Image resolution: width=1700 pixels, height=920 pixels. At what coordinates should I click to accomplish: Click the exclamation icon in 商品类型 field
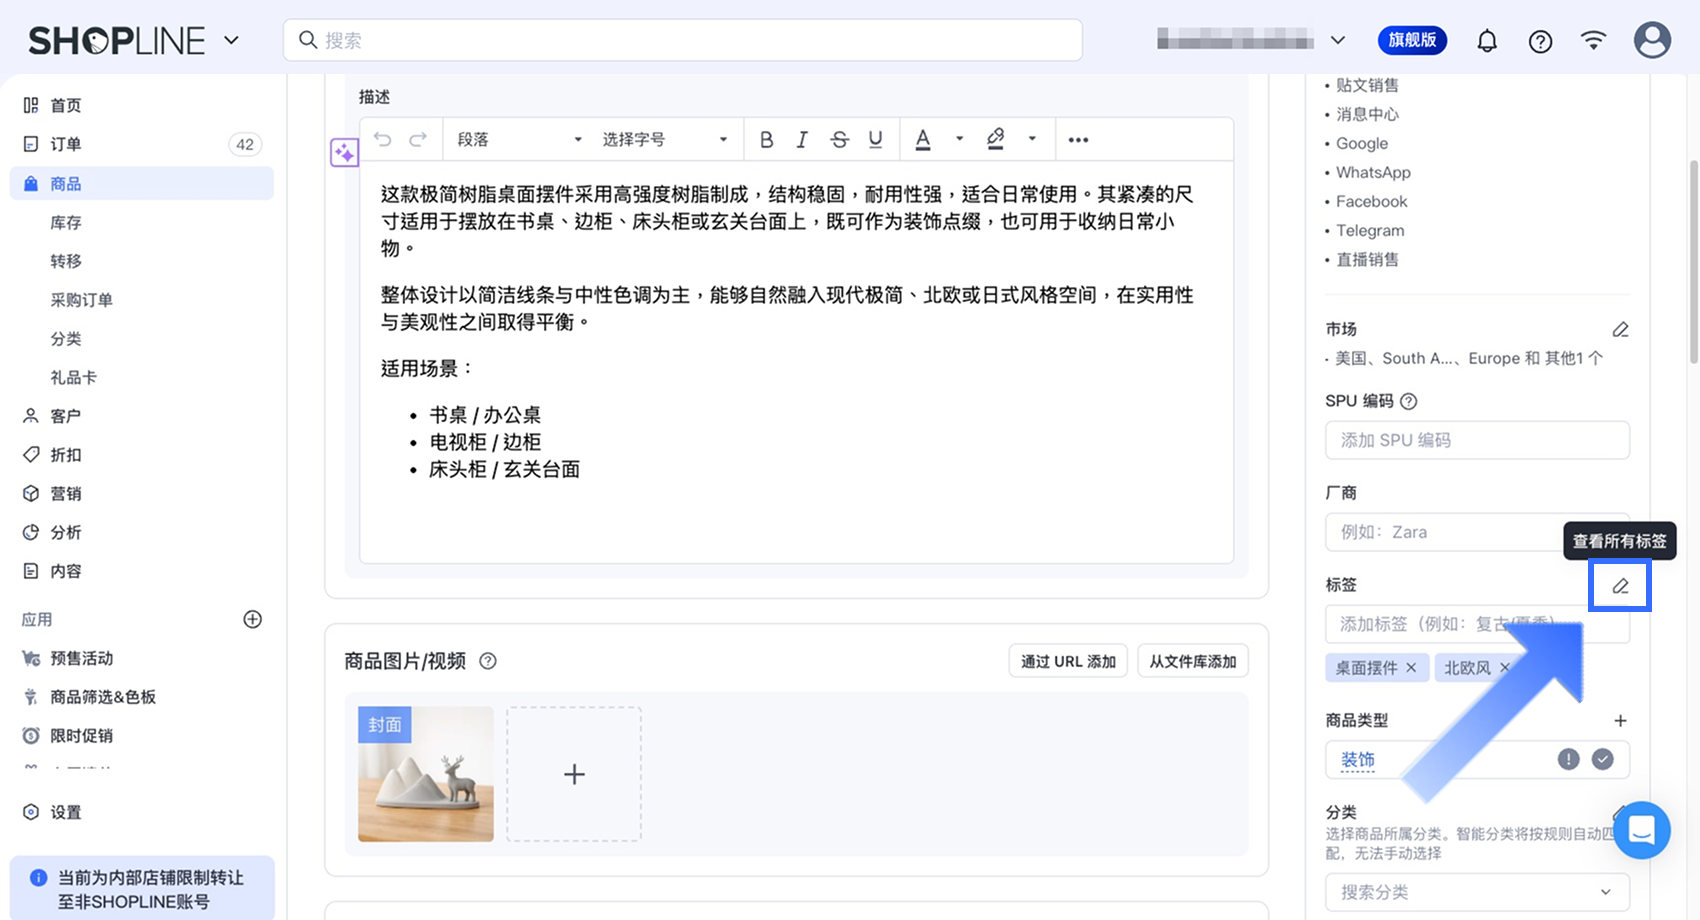[1568, 759]
